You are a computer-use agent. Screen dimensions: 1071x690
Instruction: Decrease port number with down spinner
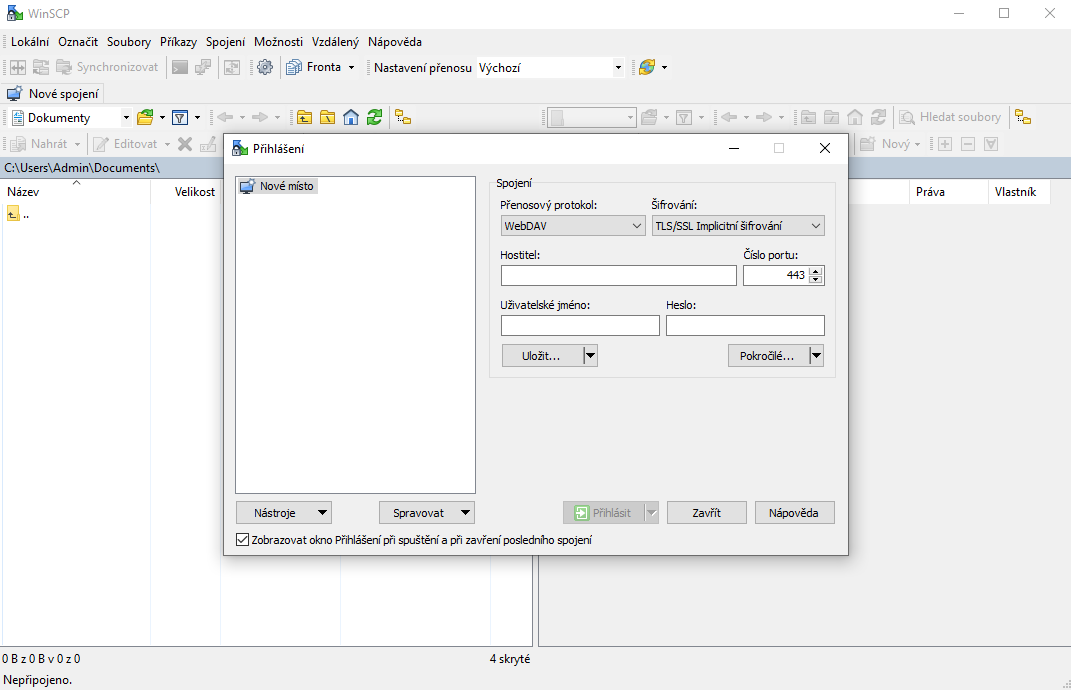tap(816, 279)
